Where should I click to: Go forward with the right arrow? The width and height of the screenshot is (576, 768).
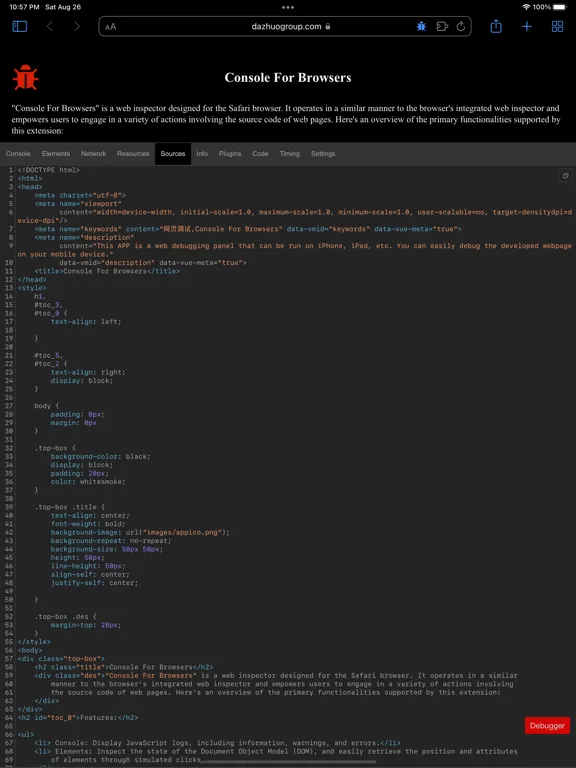76,26
